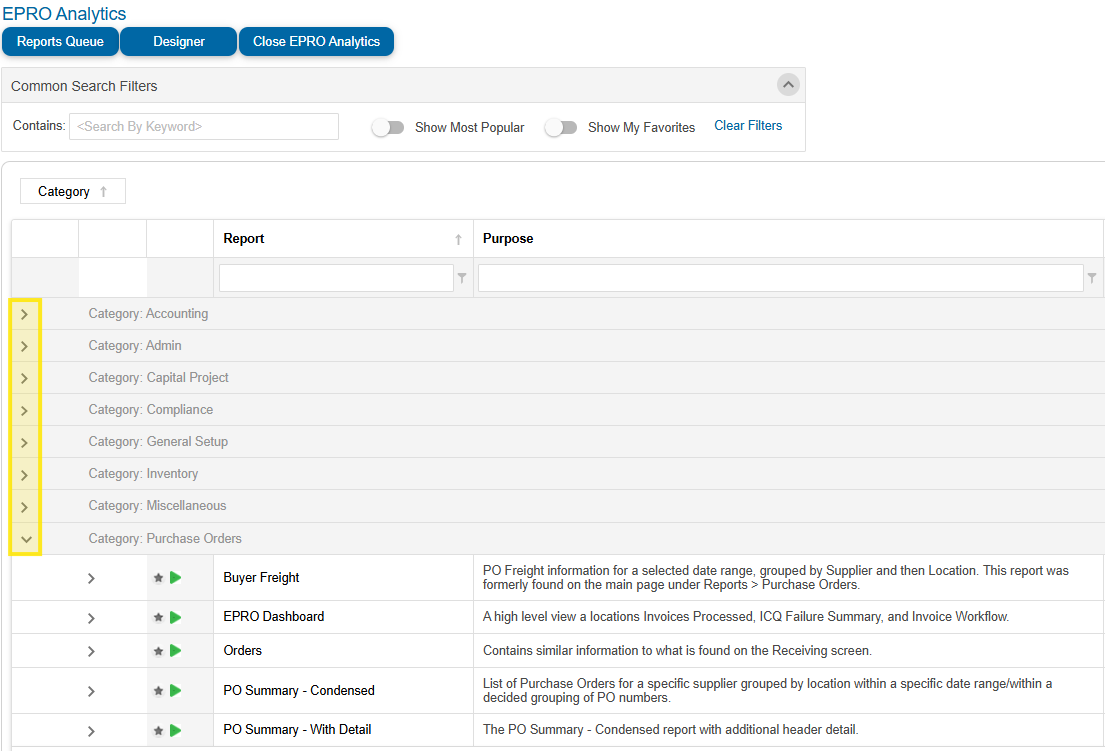Screen dimensions: 1105x751
Task: Toggle Show Most Popular switch
Action: (x=388, y=127)
